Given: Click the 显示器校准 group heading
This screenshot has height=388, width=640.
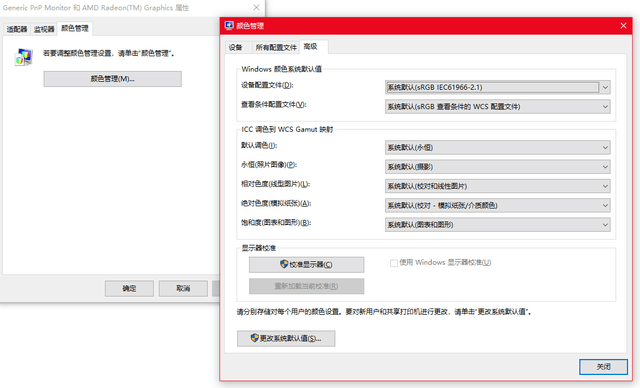Looking at the screenshot, I should pyautogui.click(x=259, y=248).
